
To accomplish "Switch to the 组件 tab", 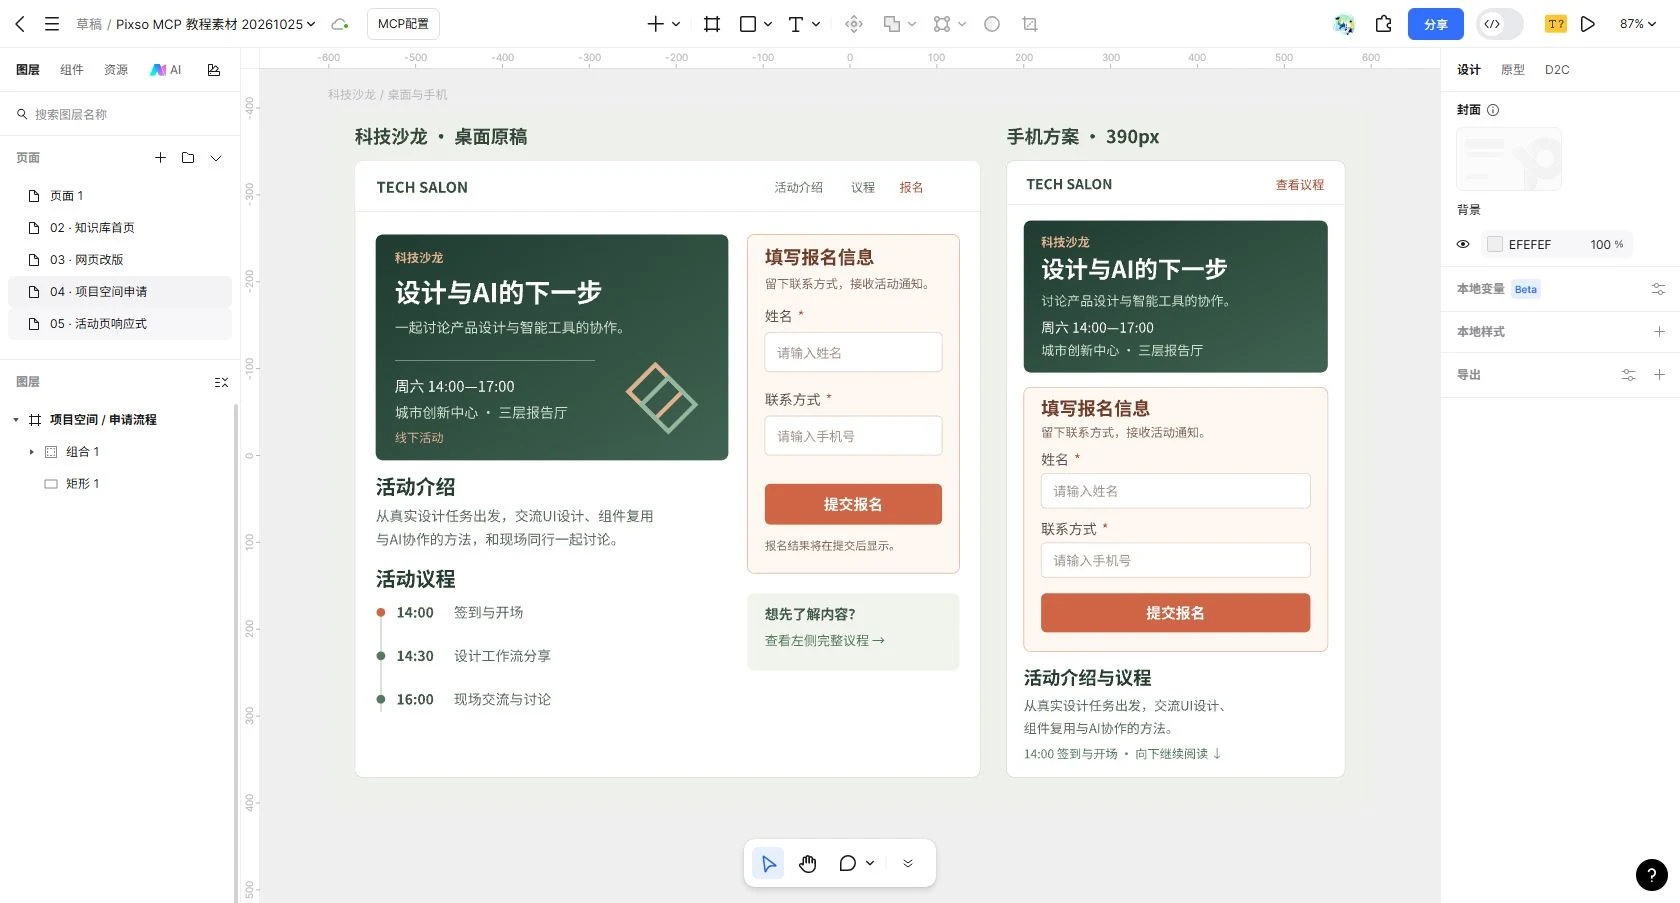I will [x=72, y=70].
